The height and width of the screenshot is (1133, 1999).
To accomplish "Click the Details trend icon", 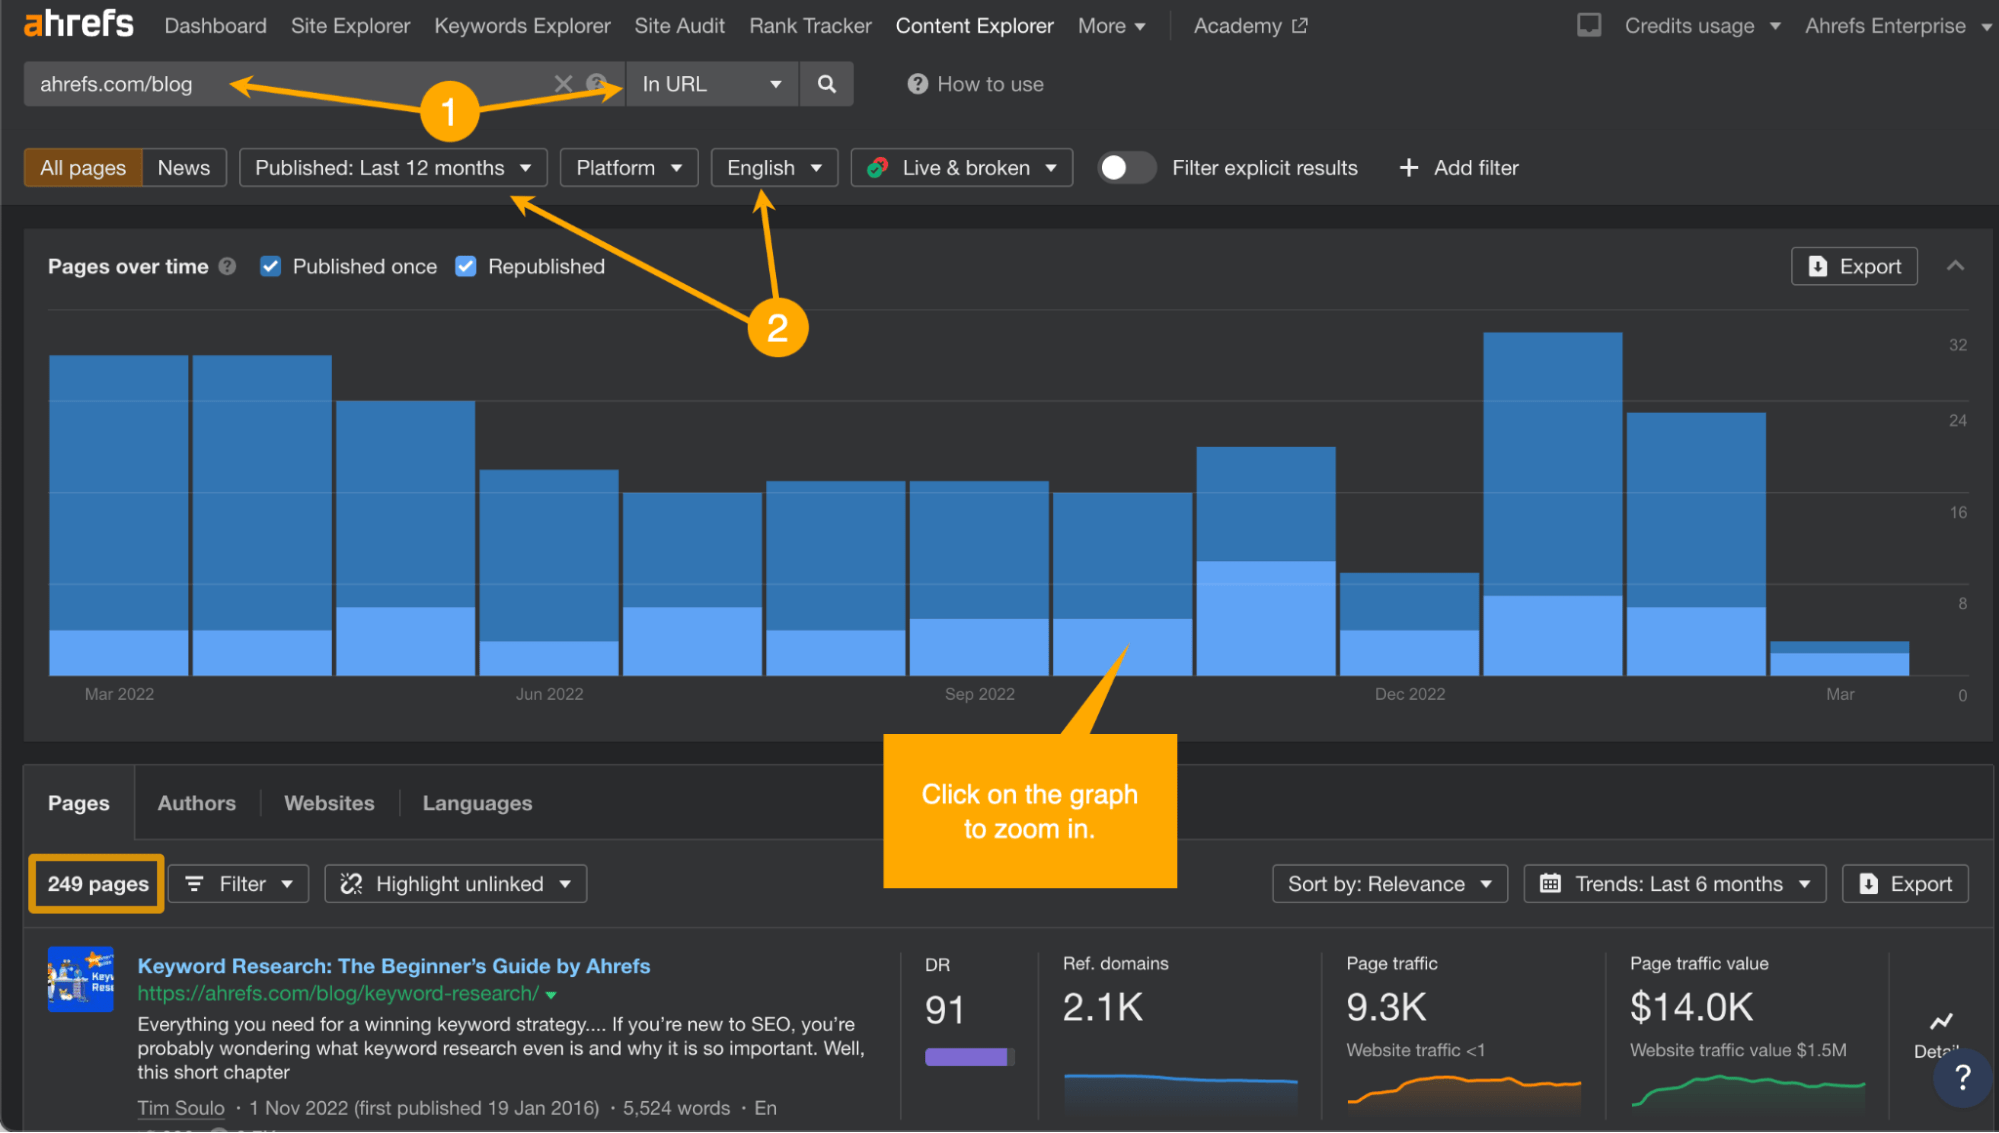I will click(x=1940, y=1022).
